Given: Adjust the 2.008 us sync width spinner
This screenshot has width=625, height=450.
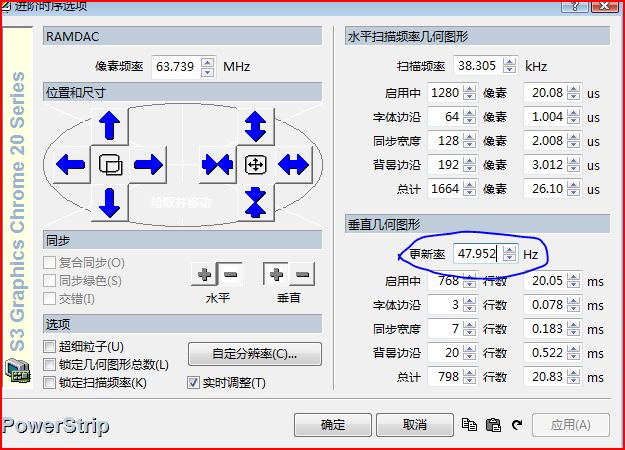Looking at the screenshot, I should [x=574, y=141].
